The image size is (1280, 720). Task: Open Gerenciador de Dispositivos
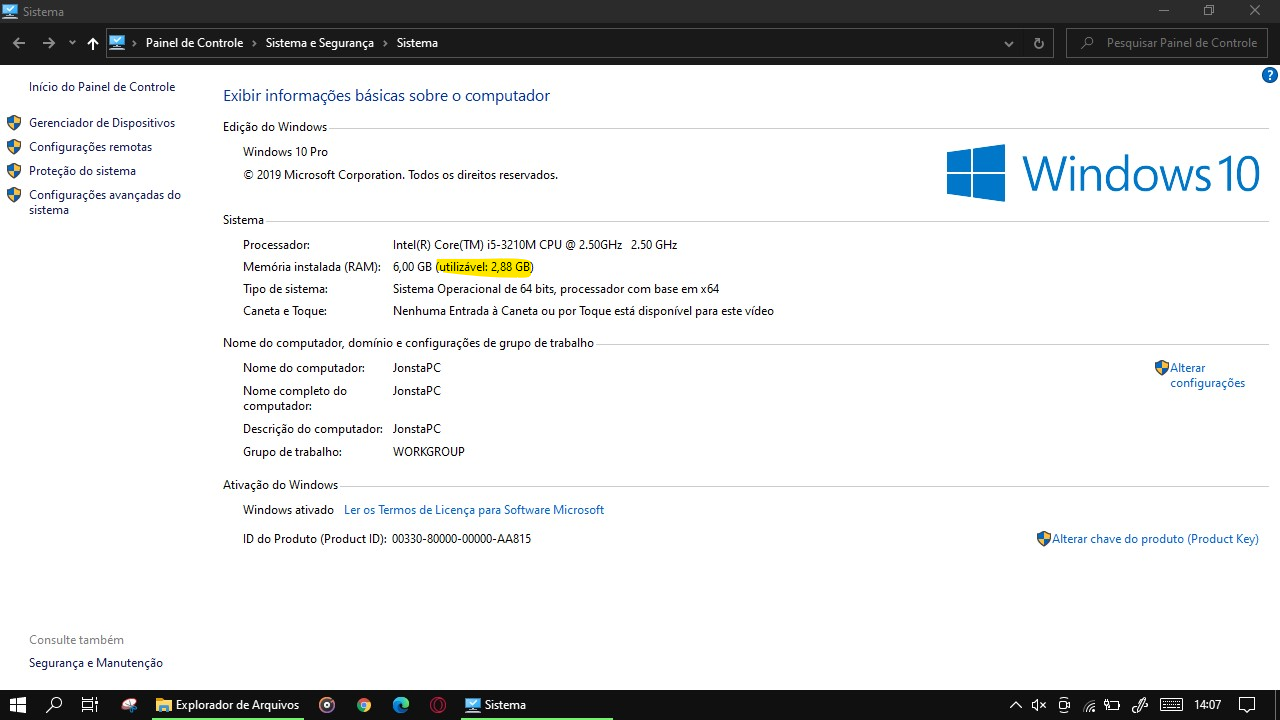click(102, 123)
